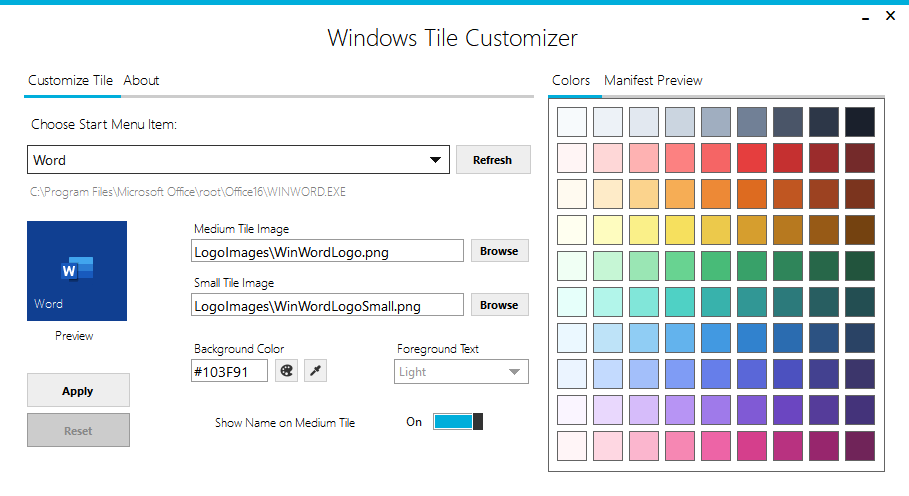The image size is (909, 496).
Task: Click the Small Tile Image path field
Action: point(328,305)
